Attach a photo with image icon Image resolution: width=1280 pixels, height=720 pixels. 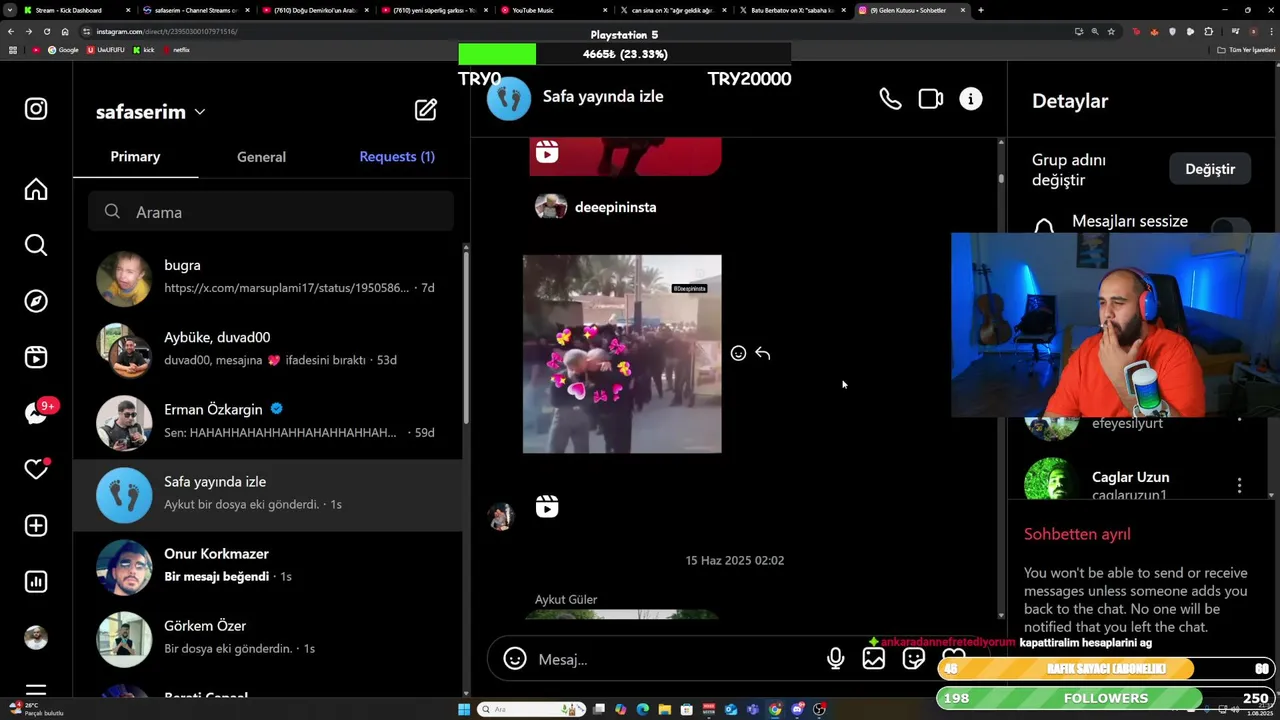(x=874, y=659)
